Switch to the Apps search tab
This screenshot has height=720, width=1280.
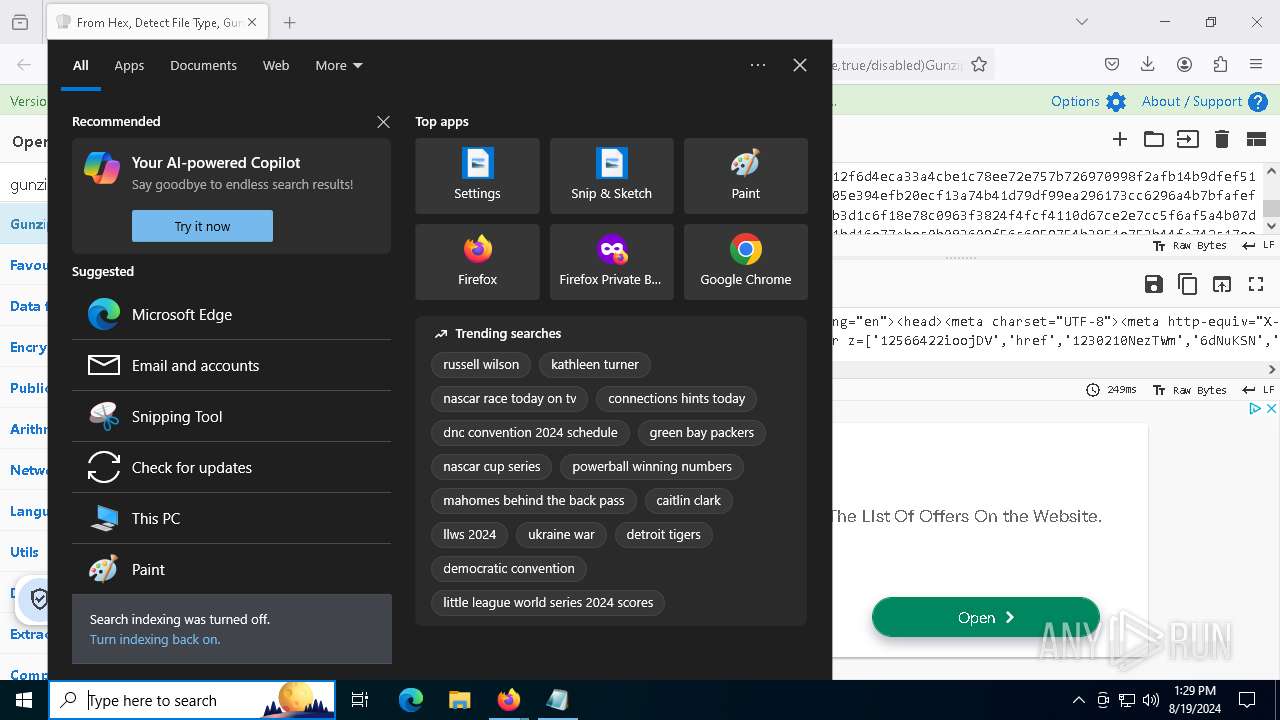129,65
